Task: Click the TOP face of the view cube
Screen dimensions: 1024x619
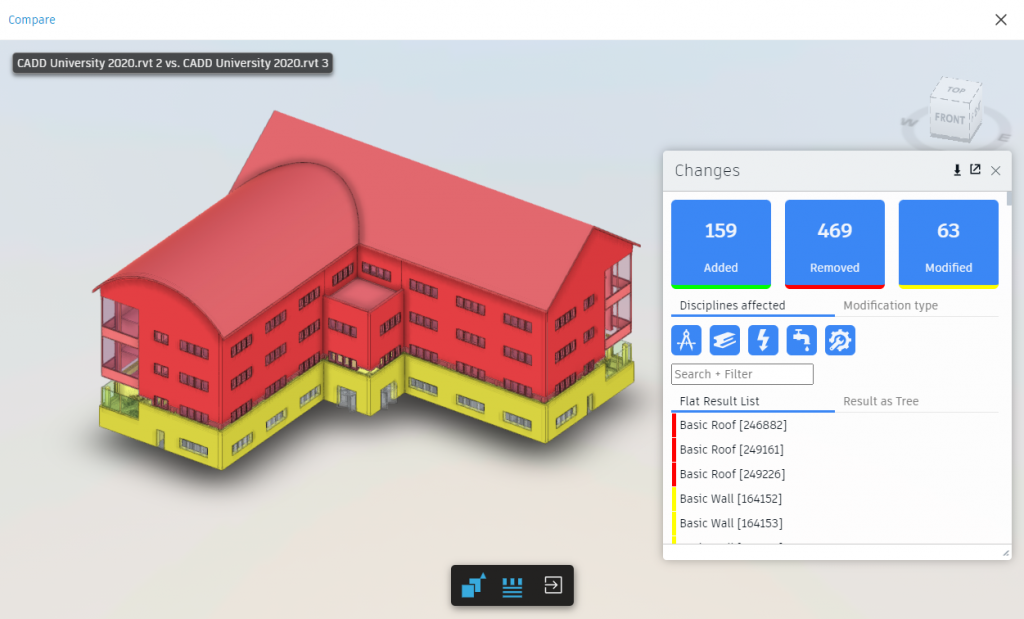Action: click(957, 89)
